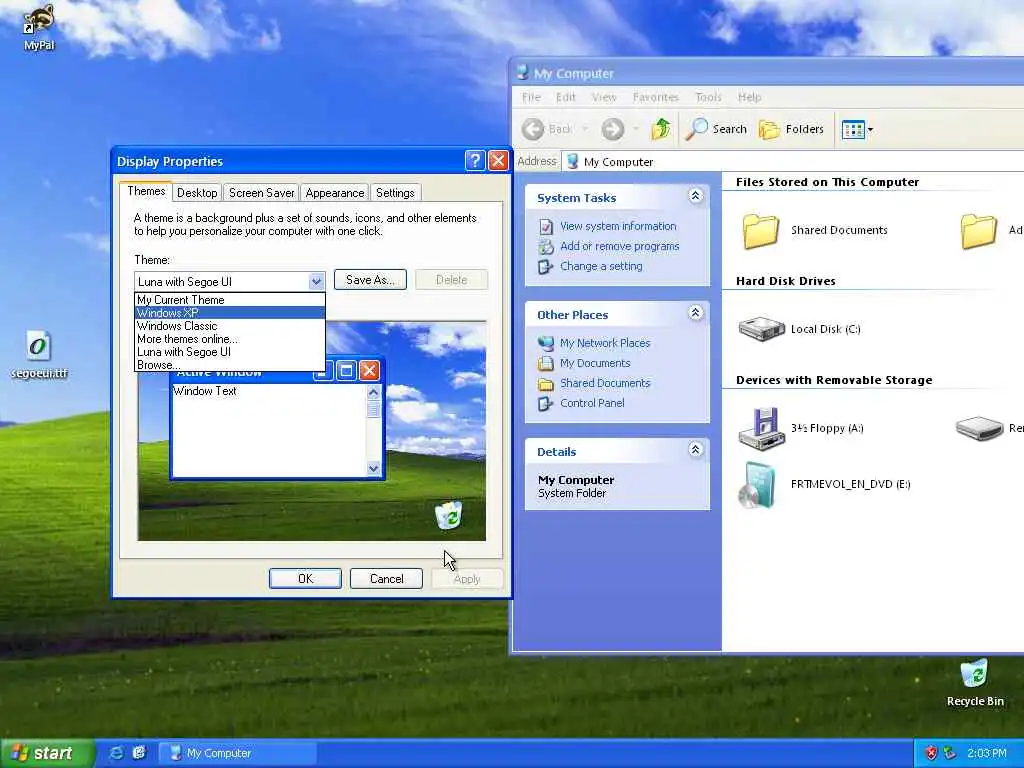The image size is (1024, 768).
Task: Open the Tools menu in My Computer
Action: coord(709,97)
